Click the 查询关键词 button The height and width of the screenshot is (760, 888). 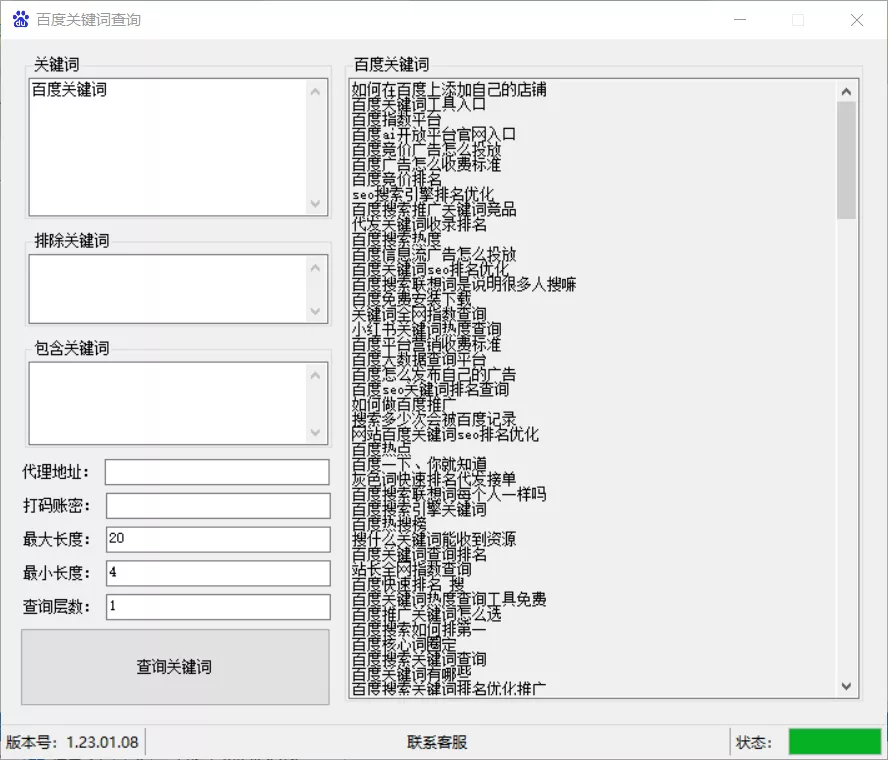(x=175, y=667)
